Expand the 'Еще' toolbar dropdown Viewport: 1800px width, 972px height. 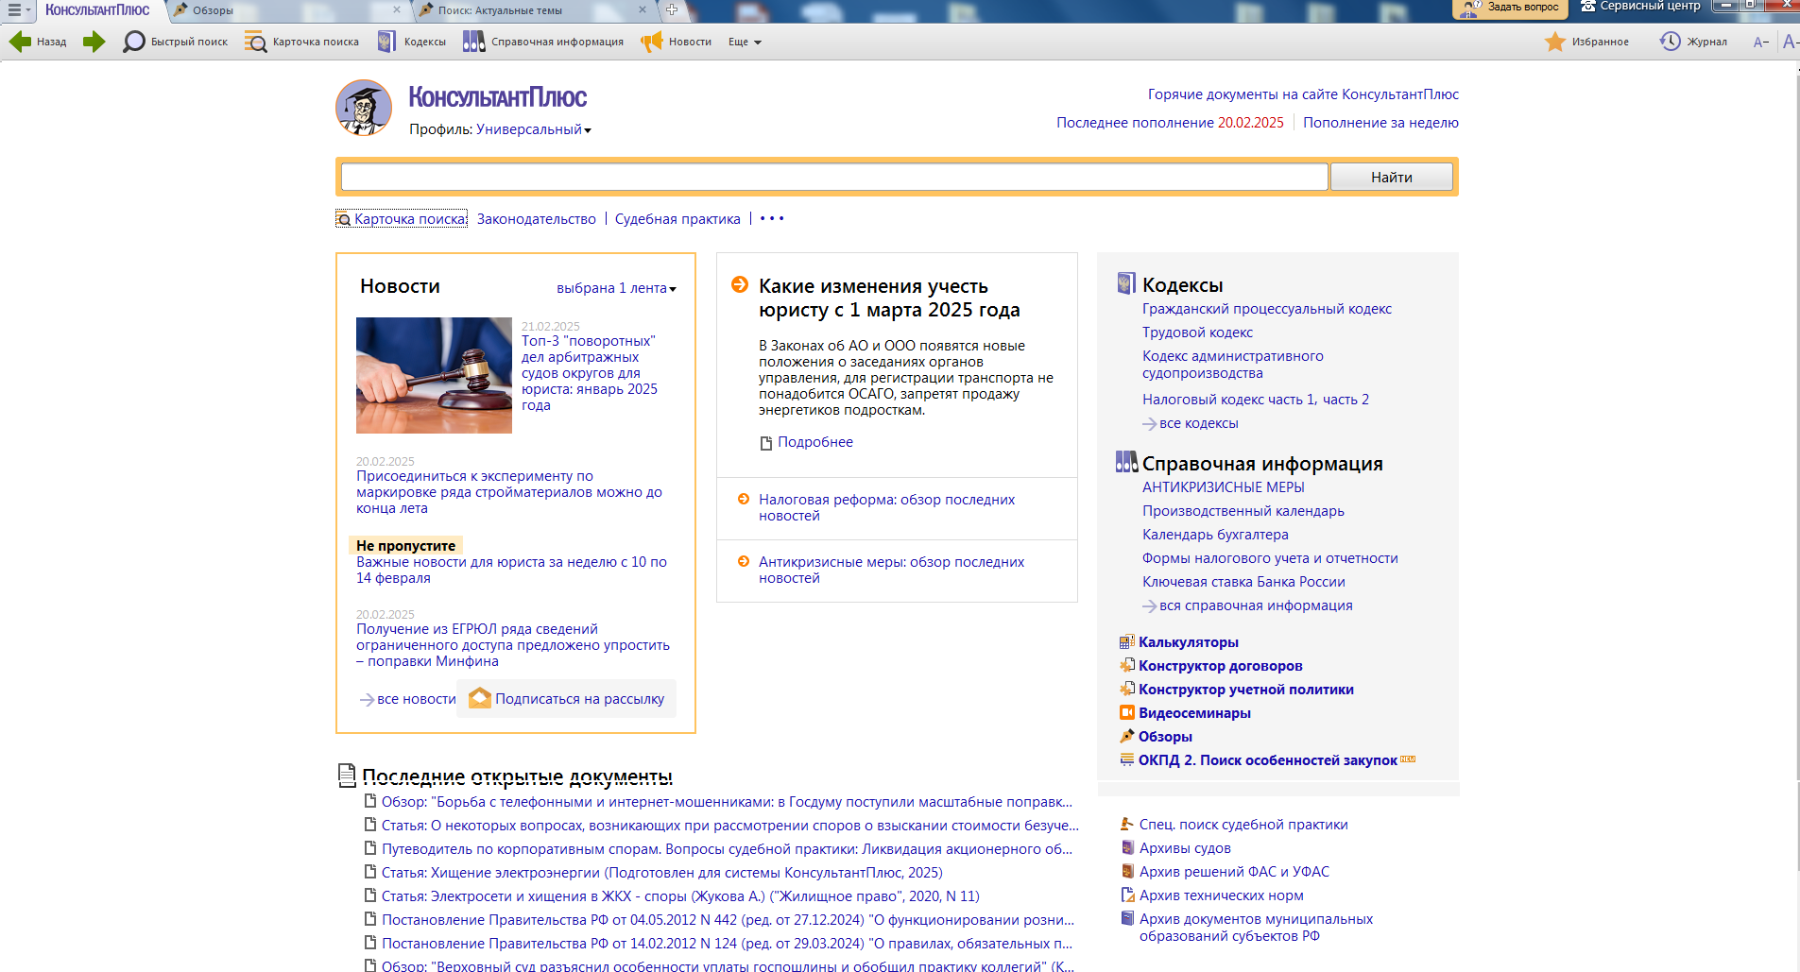click(x=745, y=42)
